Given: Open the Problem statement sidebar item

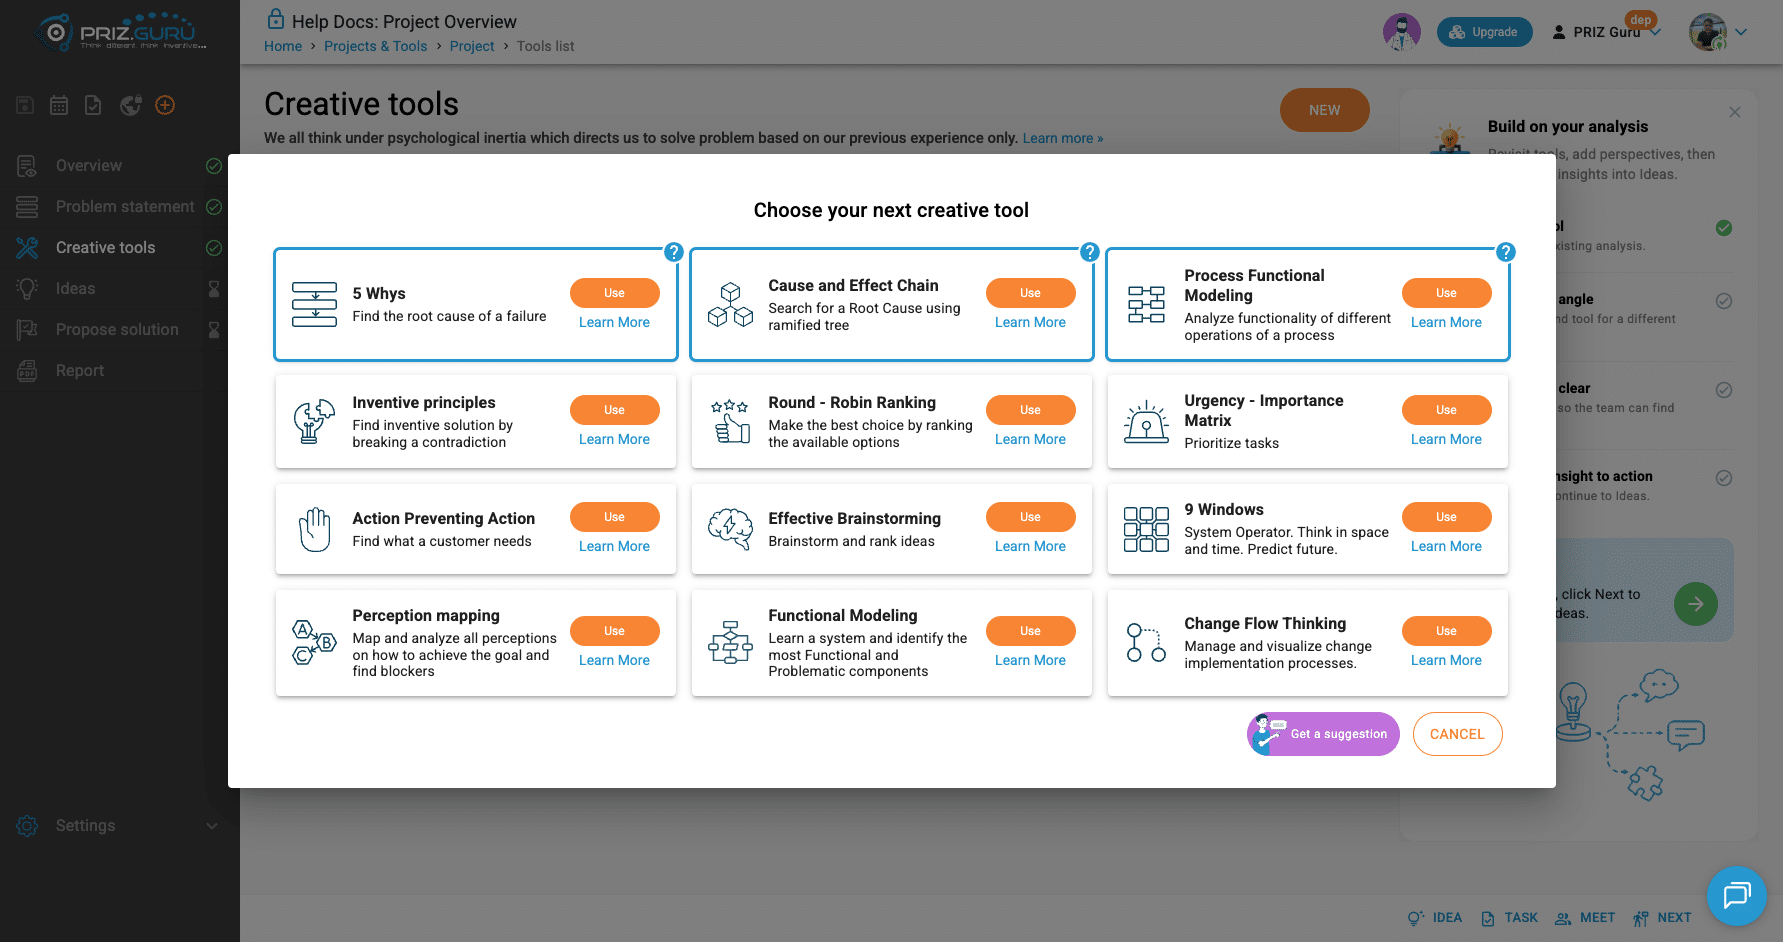Looking at the screenshot, I should [x=119, y=206].
